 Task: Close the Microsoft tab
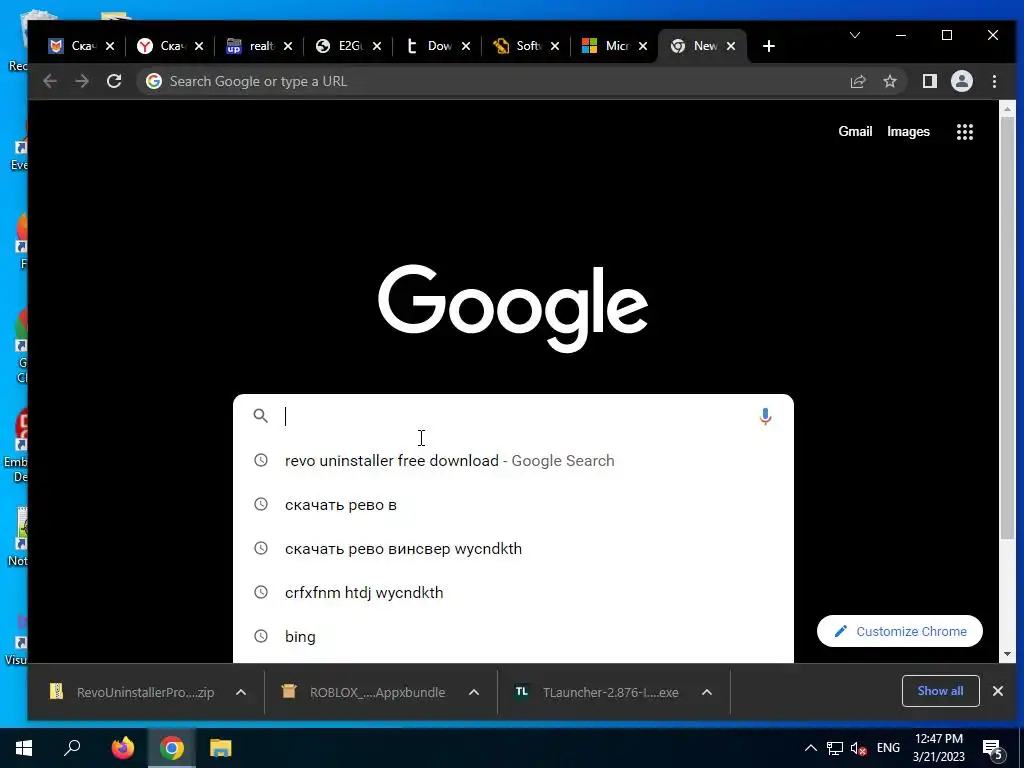pyautogui.click(x=643, y=46)
